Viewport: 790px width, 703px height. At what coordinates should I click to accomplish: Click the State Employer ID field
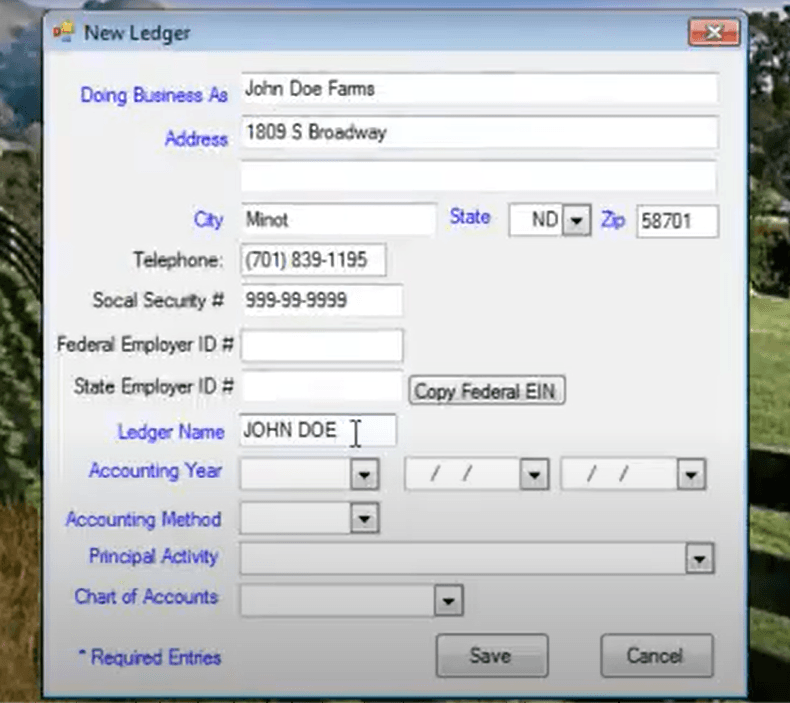(322, 387)
